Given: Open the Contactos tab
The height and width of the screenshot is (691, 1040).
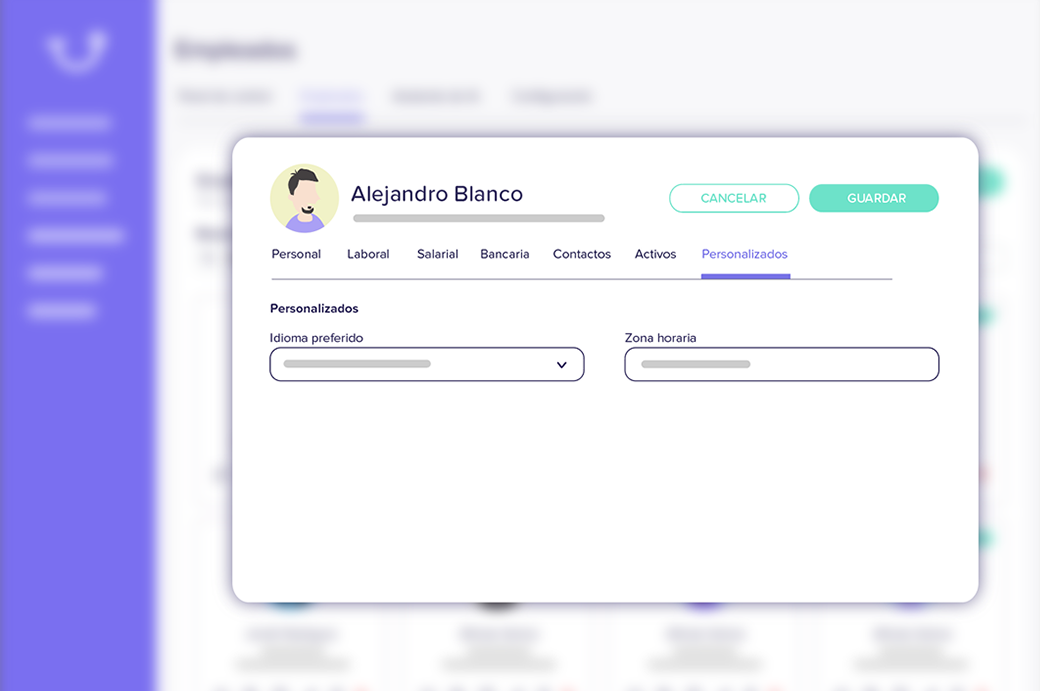Looking at the screenshot, I should tap(581, 254).
